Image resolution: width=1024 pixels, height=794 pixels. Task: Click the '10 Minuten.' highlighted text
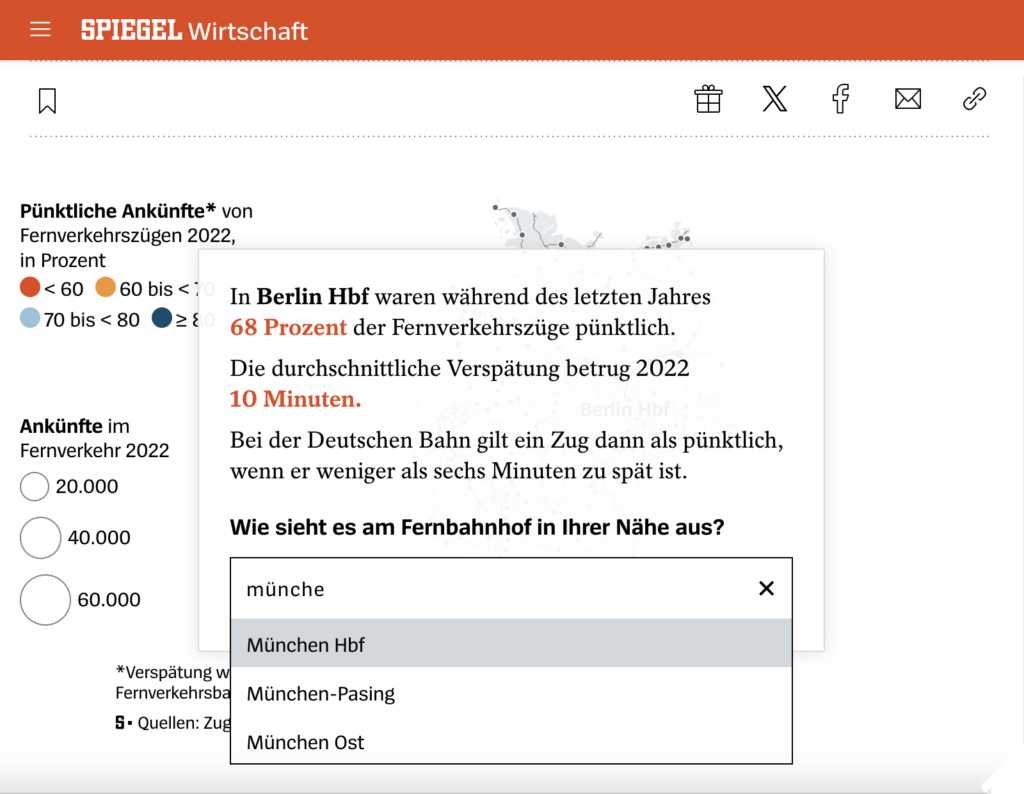click(x=295, y=399)
